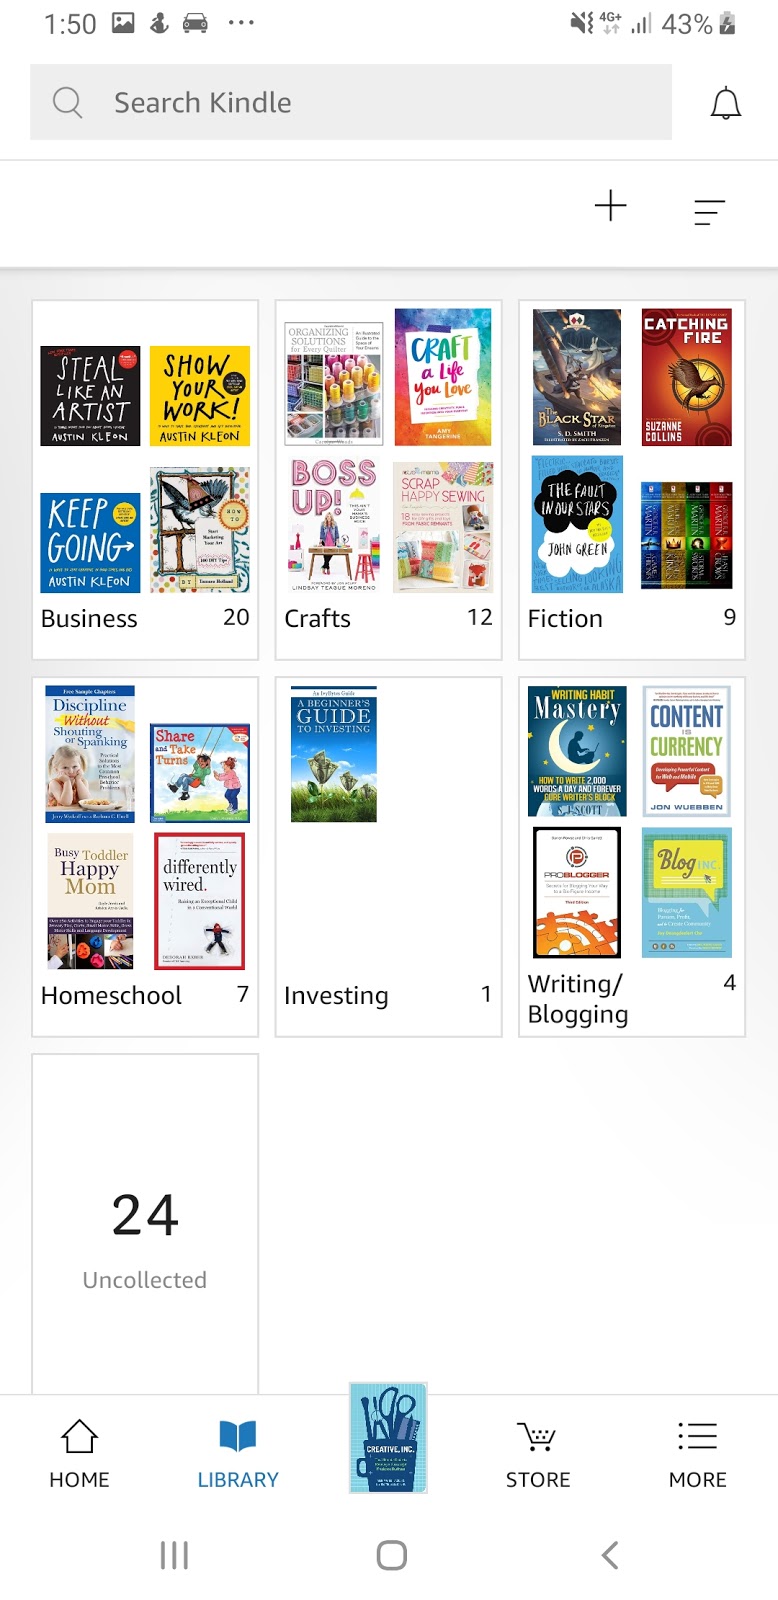778x1600 pixels.
Task: Tap Android back navigation button
Action: (610, 1555)
